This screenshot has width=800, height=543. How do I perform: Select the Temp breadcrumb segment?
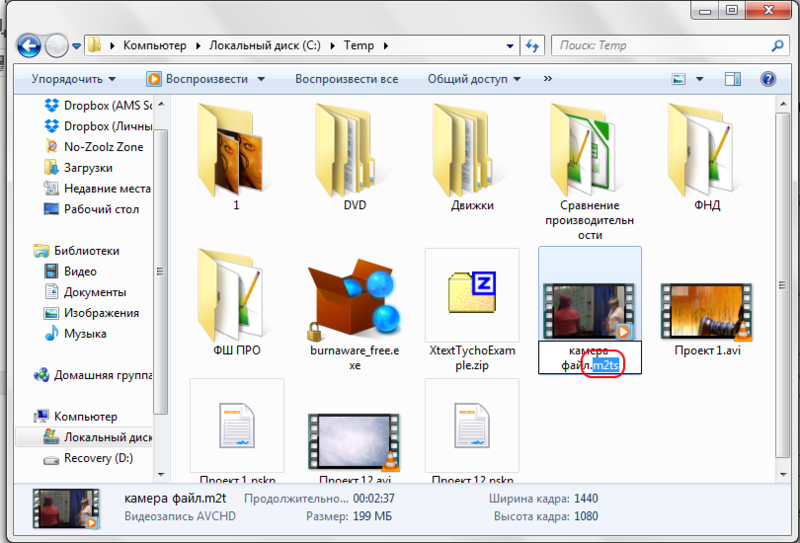pos(359,45)
